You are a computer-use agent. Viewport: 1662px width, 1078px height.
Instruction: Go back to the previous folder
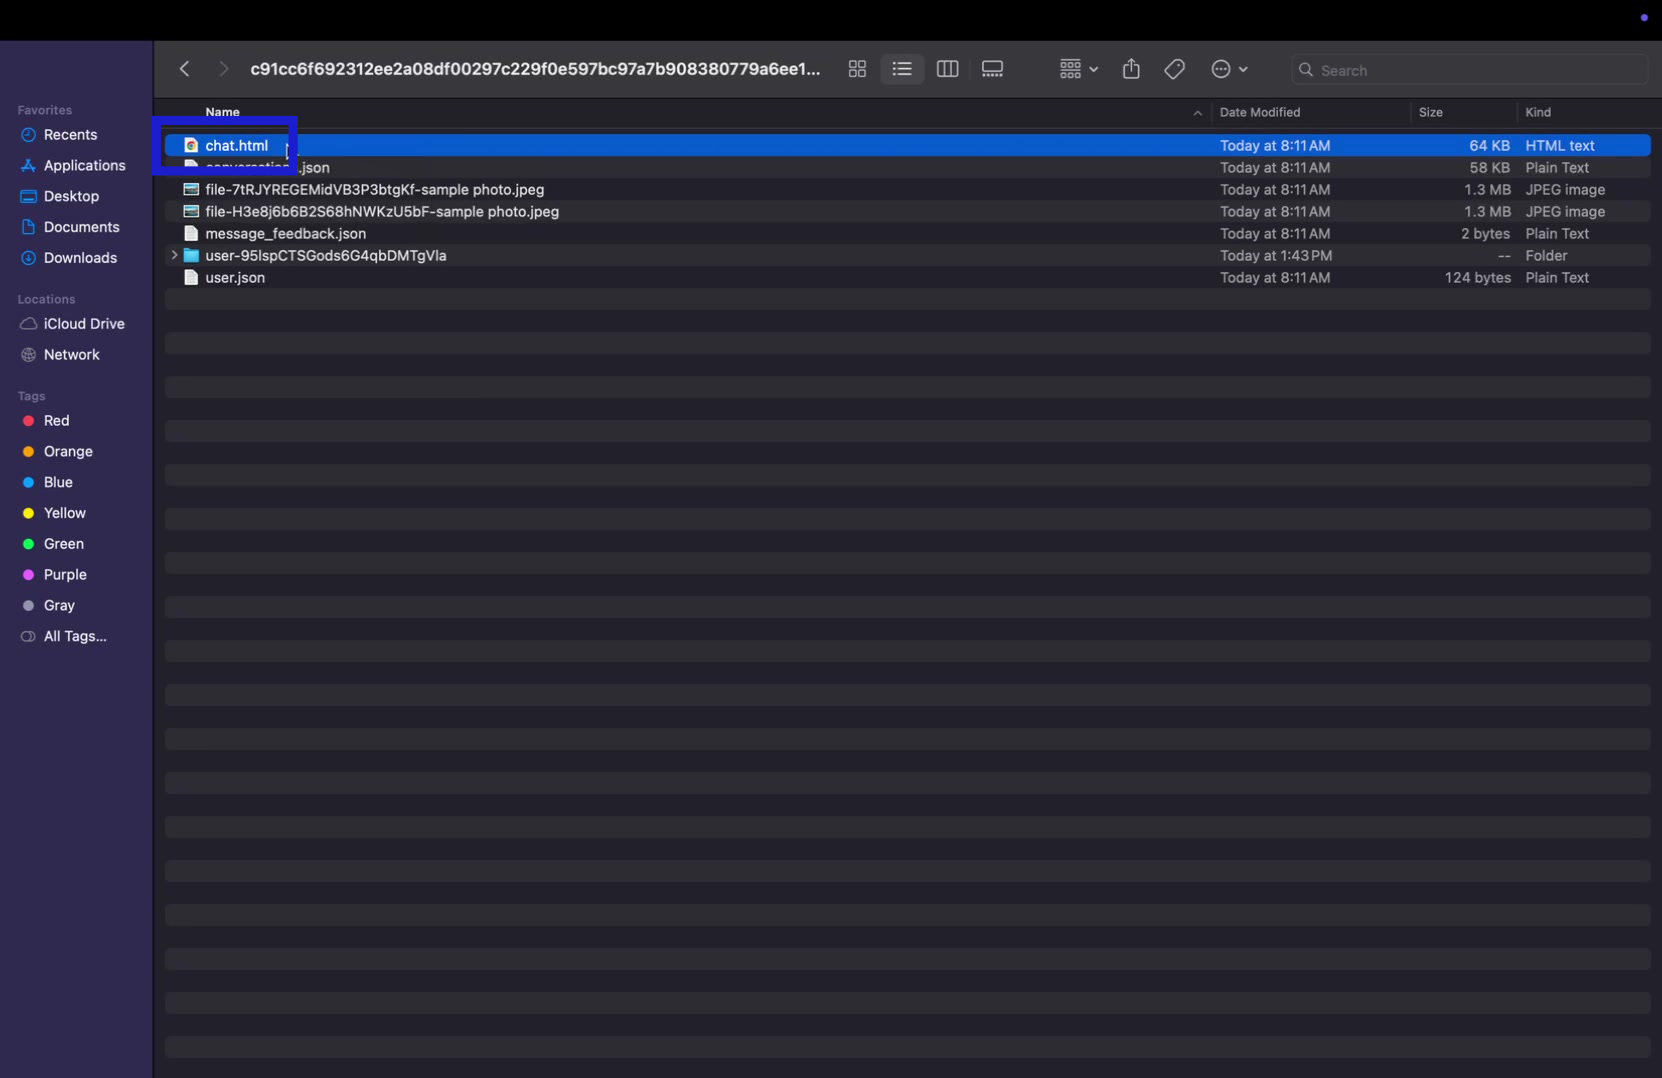pyautogui.click(x=184, y=68)
